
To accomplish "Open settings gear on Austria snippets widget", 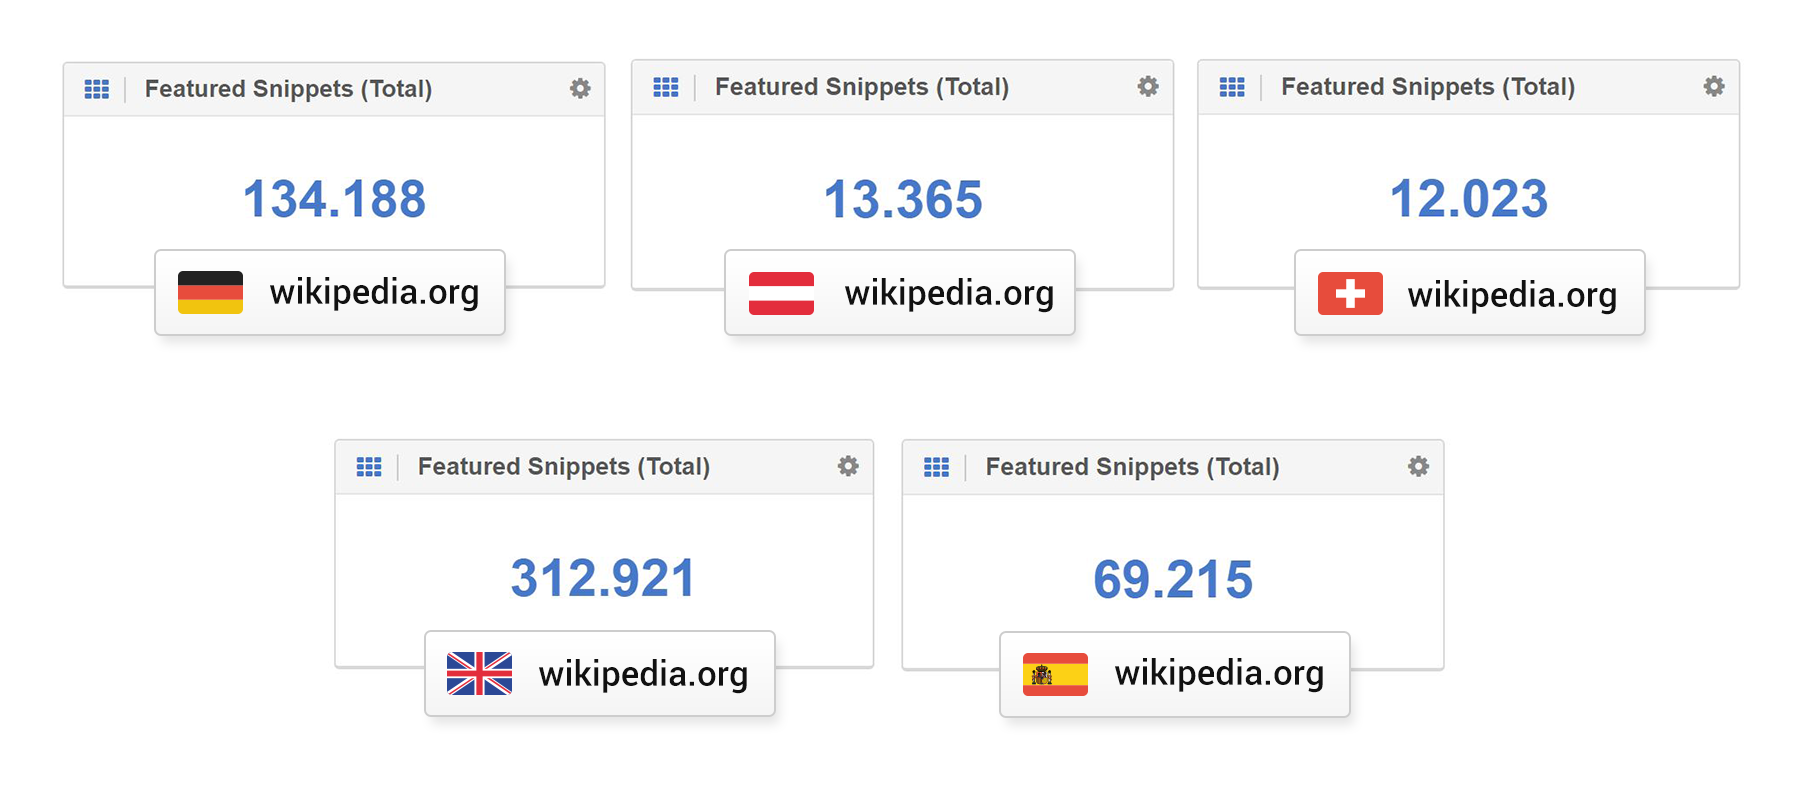I will 1148,87.
